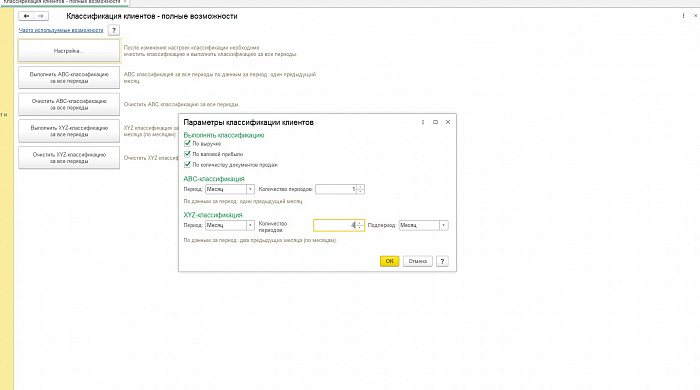Open help in the dialog footer
The height and width of the screenshot is (390, 700).
click(x=442, y=261)
